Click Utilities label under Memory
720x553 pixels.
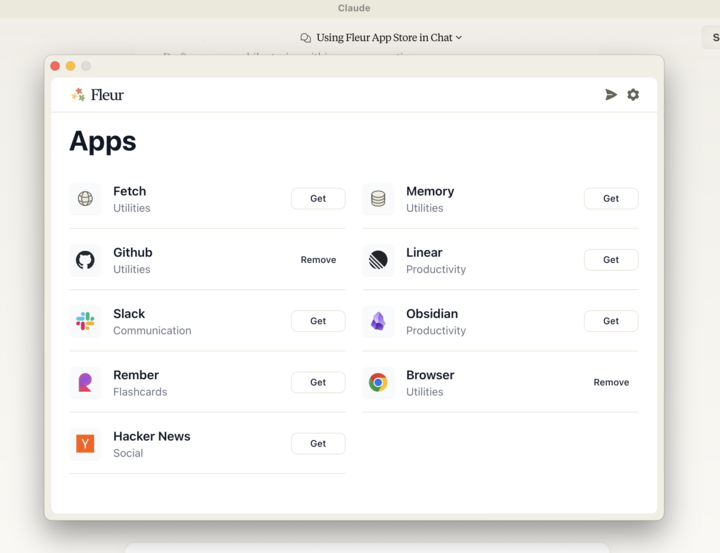point(425,208)
